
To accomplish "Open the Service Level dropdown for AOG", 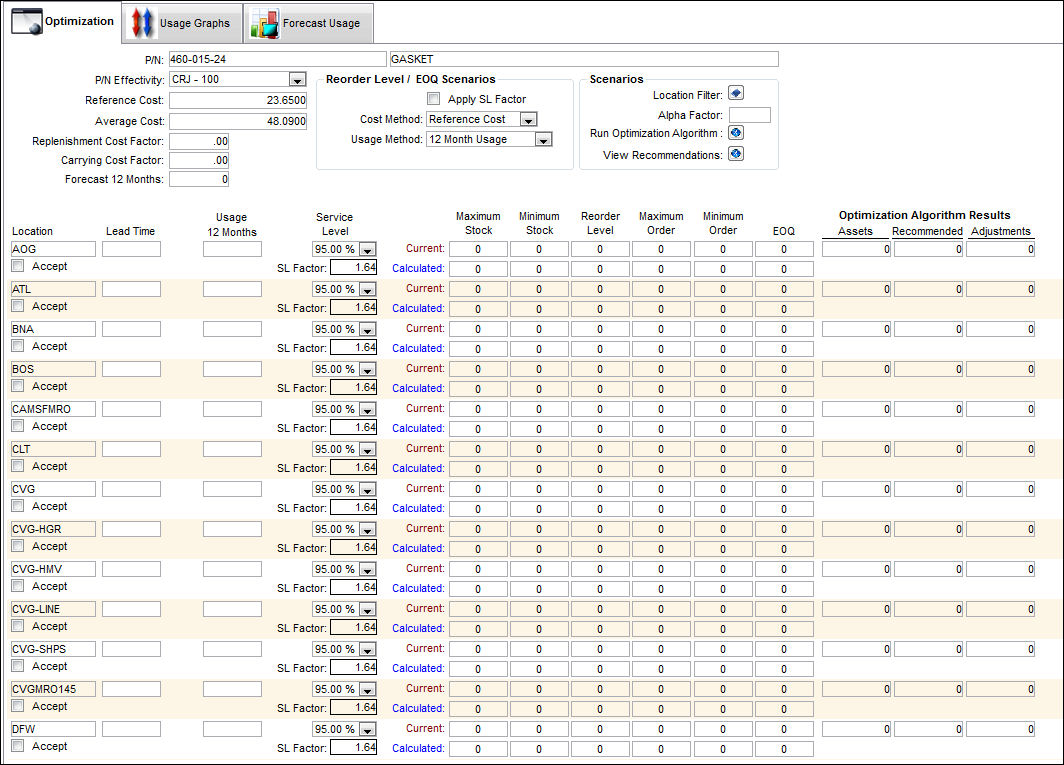I will [x=367, y=249].
